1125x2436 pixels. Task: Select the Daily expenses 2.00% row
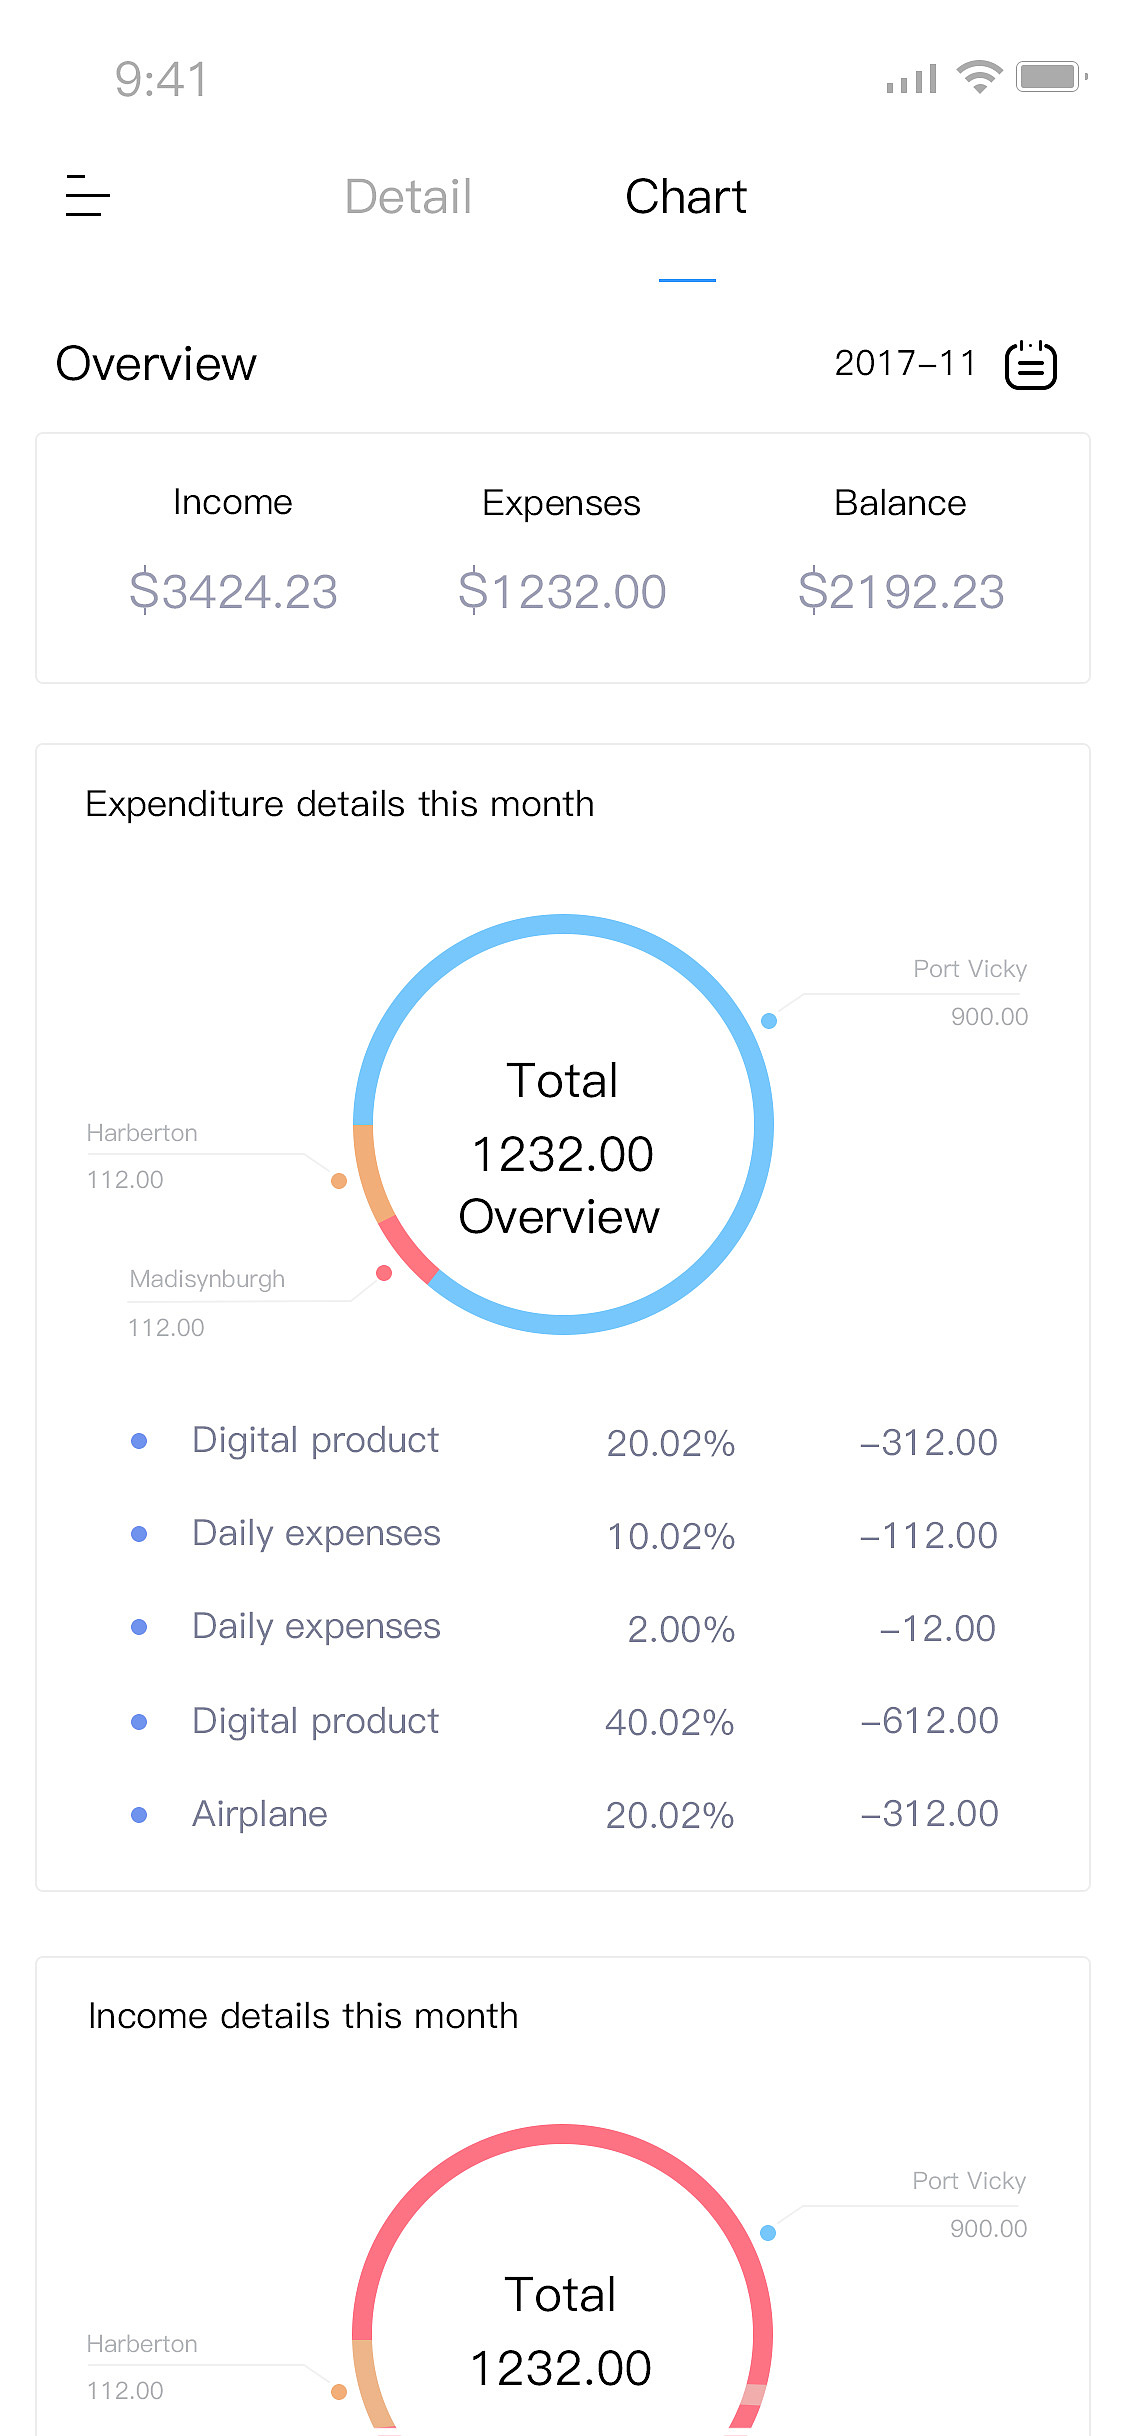[562, 1628]
